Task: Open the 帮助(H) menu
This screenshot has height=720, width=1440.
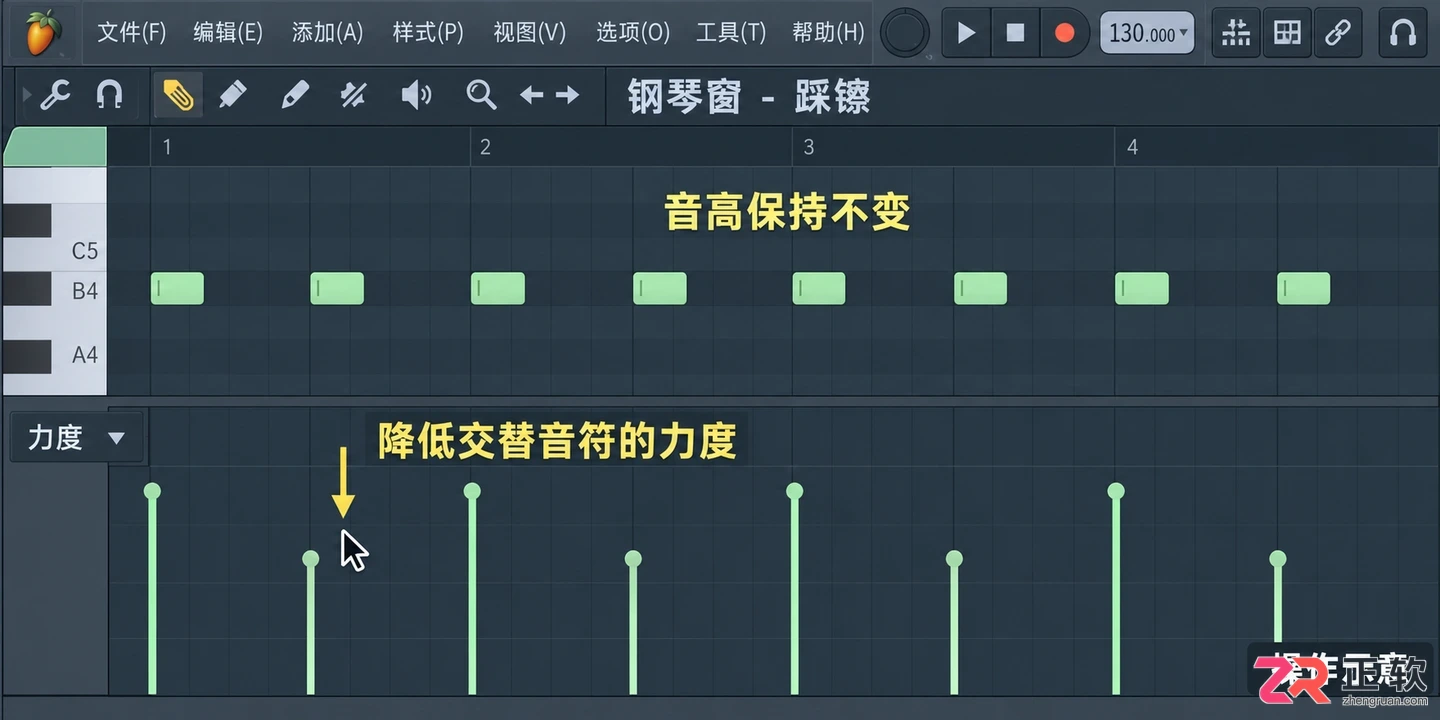Action: tap(828, 33)
